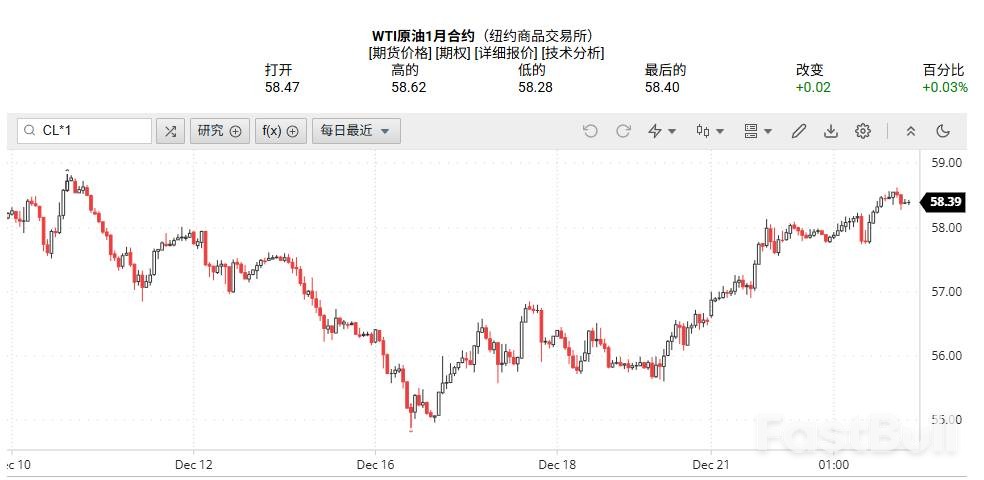The height and width of the screenshot is (480, 984).
Task: Collapse the toolbar with double chevron
Action: [910, 131]
